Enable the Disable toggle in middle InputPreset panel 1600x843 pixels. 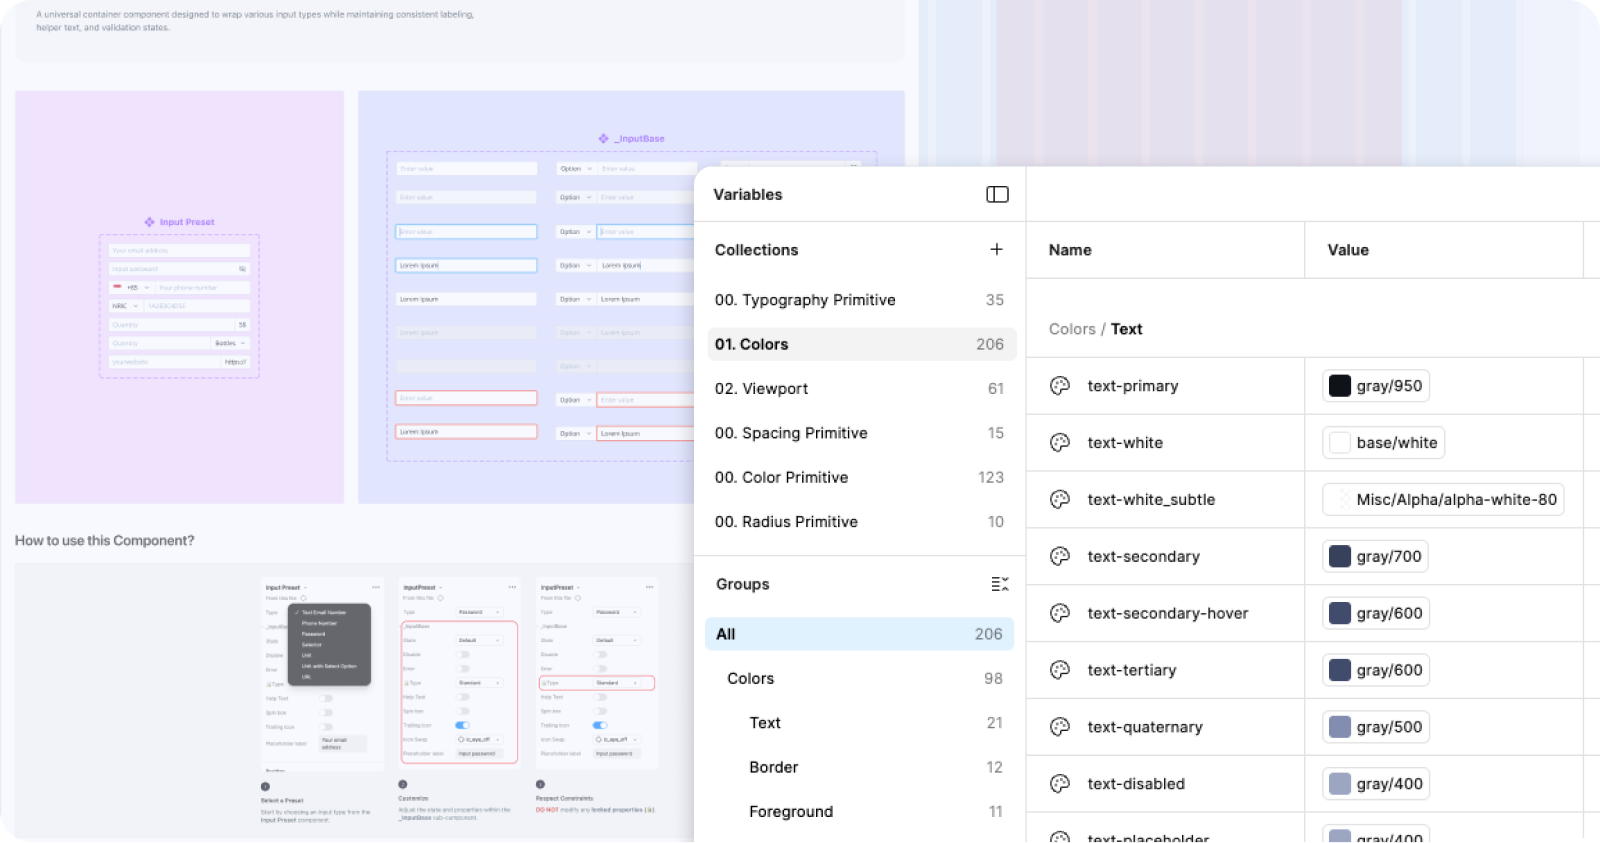pos(463,654)
